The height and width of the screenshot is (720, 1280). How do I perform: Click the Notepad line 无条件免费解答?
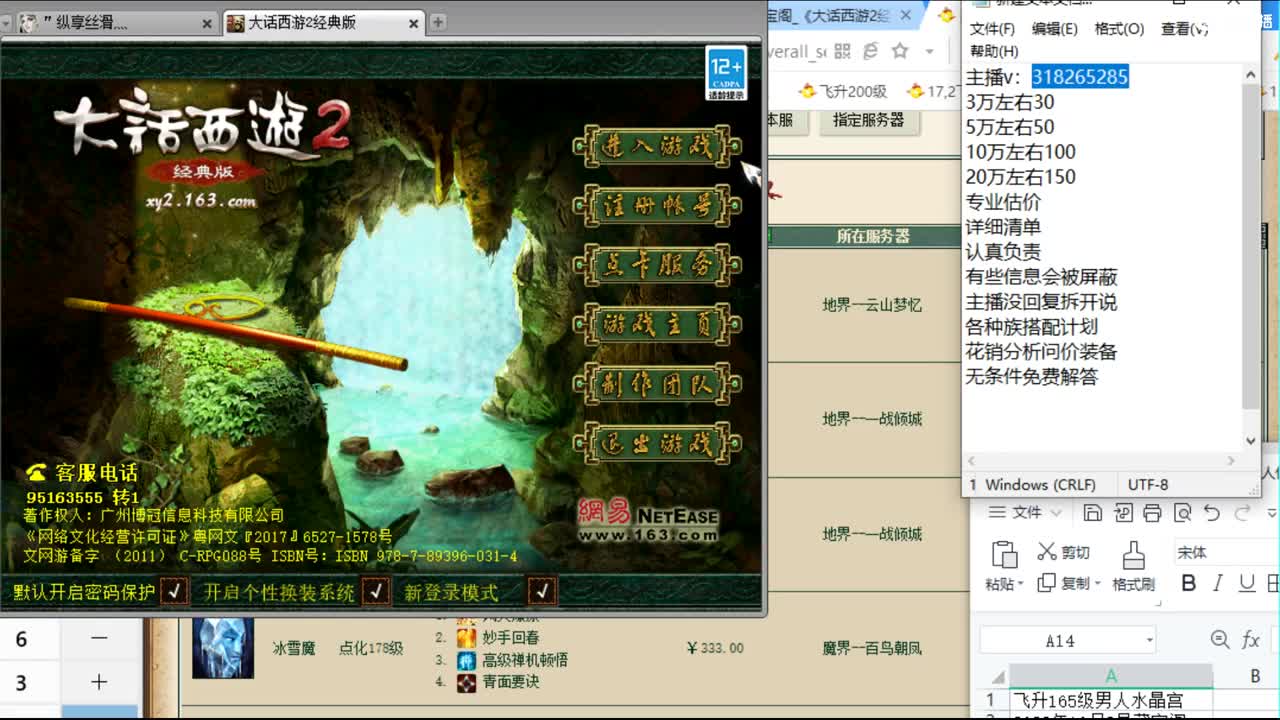[1031, 377]
